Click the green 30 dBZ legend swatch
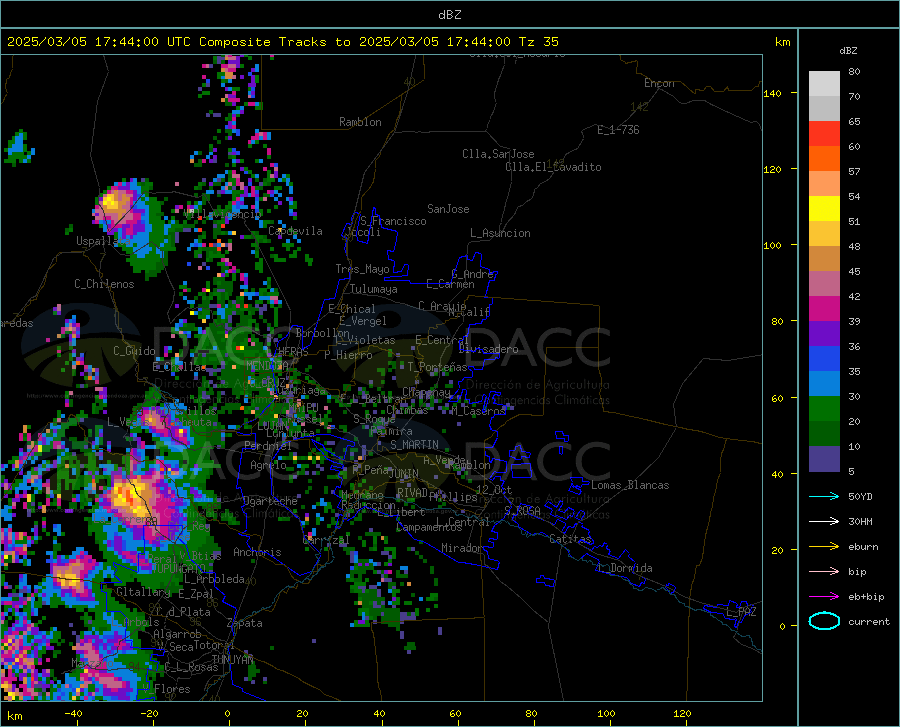Viewport: 900px width, 727px height. (824, 409)
